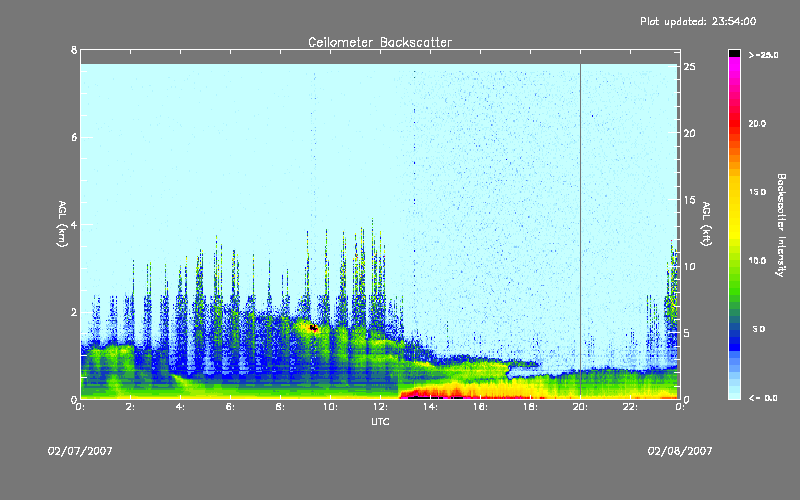
Task: Select the "Plot updated: 23:54:00" timestamp
Action: click(698, 21)
